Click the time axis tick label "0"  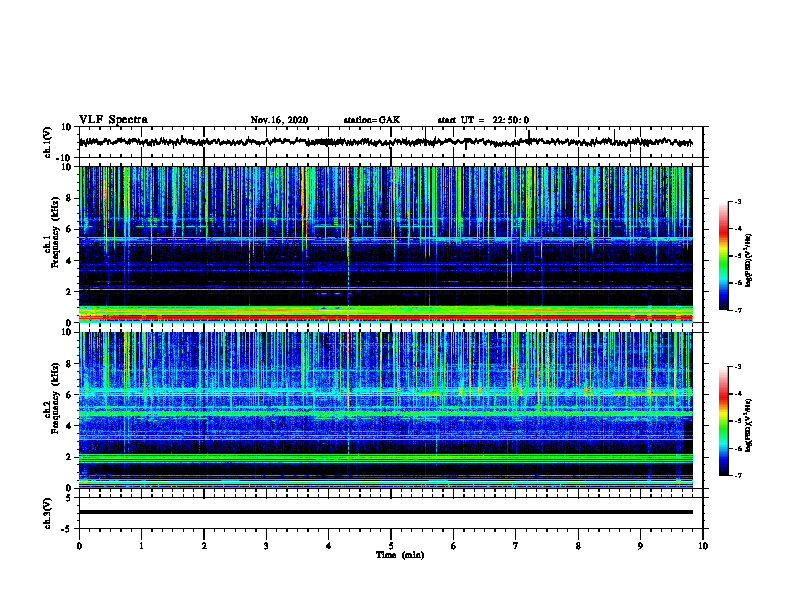(79, 546)
